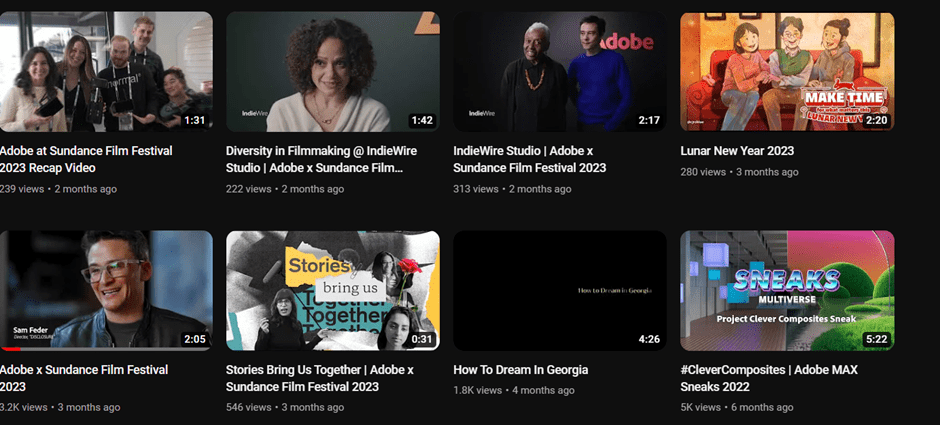
Task: Click '239 views • 2 months ago' text
Action: click(x=58, y=189)
